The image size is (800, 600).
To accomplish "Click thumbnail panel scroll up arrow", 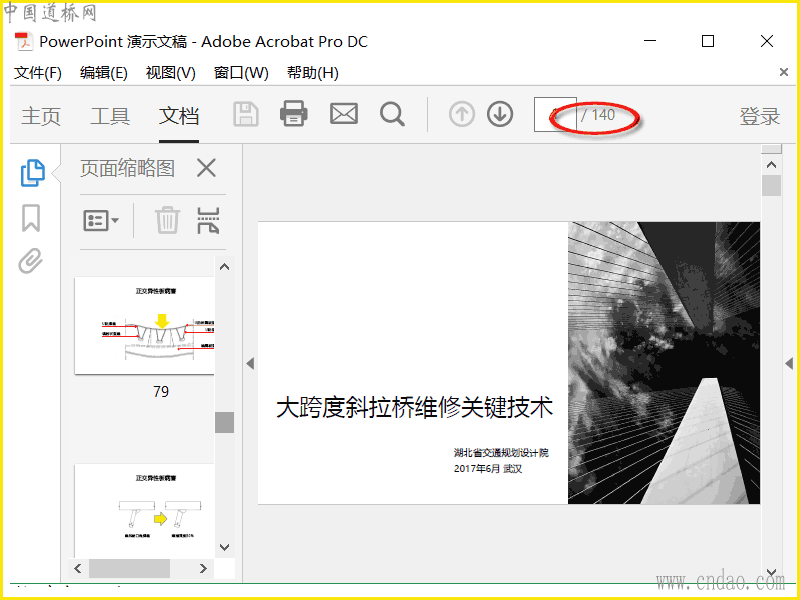I will [x=224, y=267].
